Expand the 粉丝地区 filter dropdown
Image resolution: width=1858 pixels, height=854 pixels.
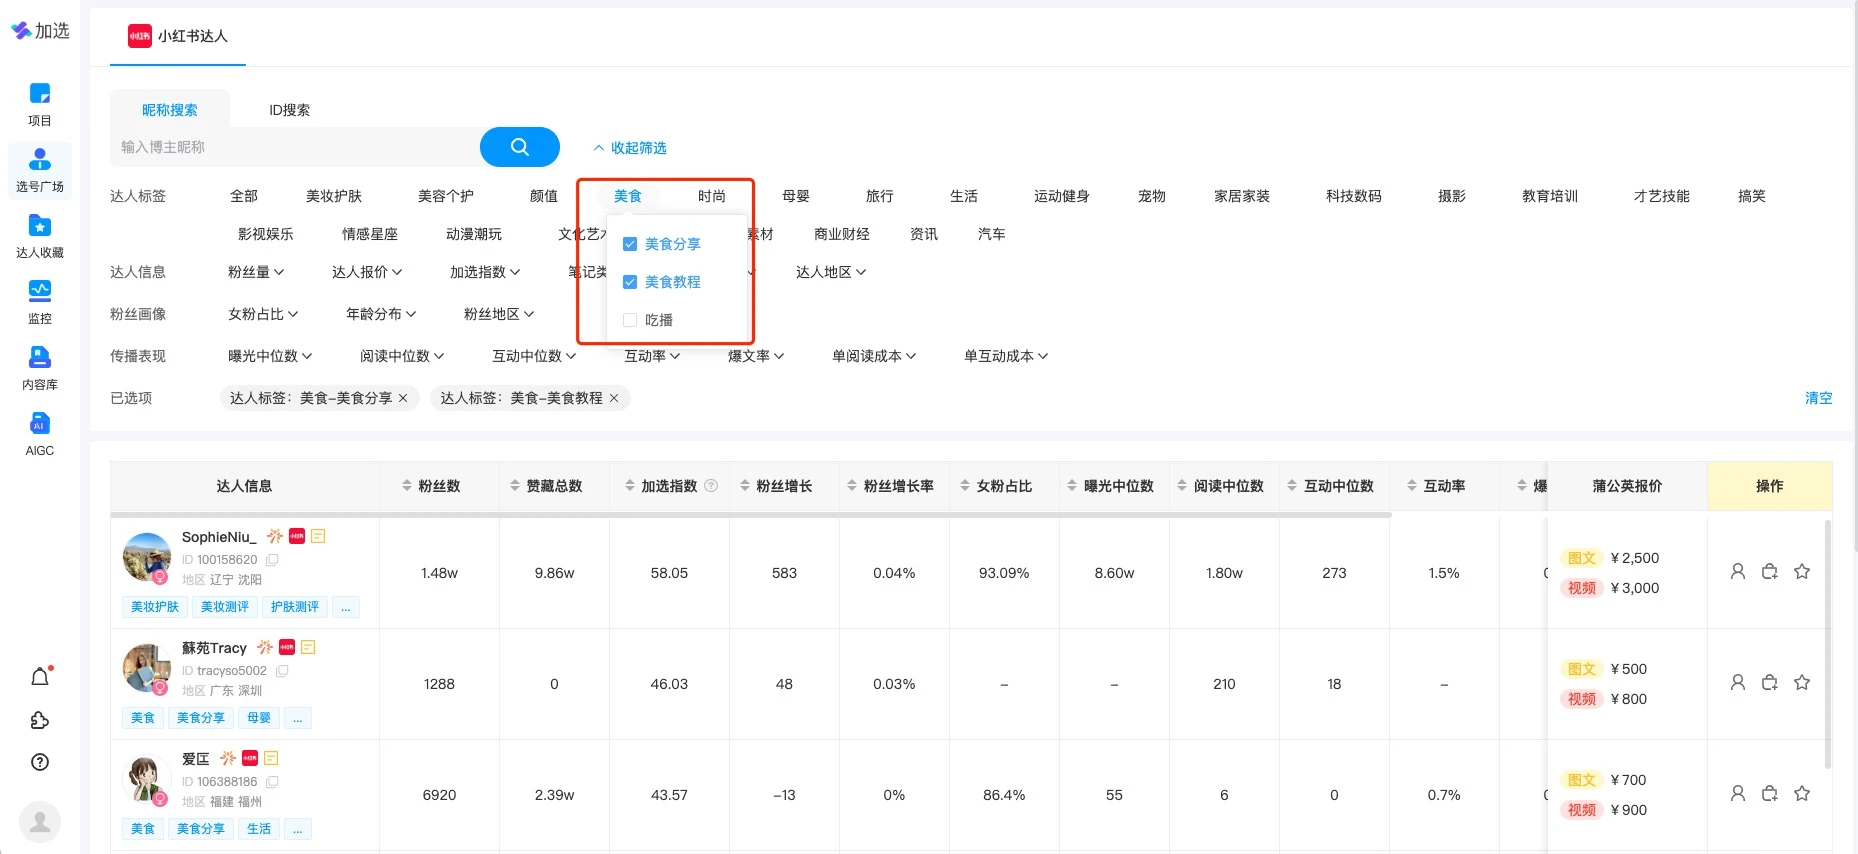click(x=499, y=314)
